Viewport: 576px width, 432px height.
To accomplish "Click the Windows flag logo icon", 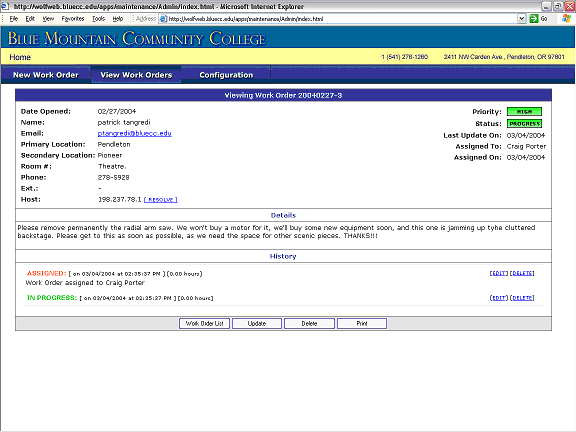I will (566, 18).
